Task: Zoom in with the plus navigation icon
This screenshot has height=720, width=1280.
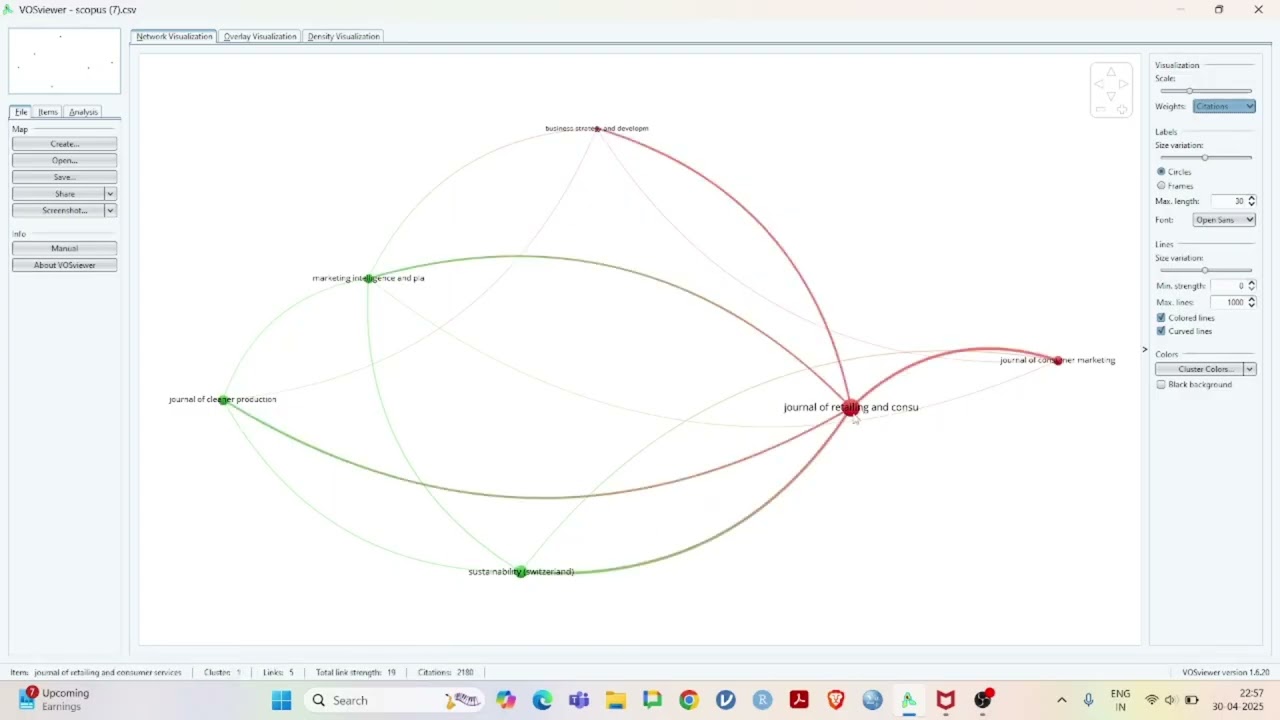Action: [1122, 109]
